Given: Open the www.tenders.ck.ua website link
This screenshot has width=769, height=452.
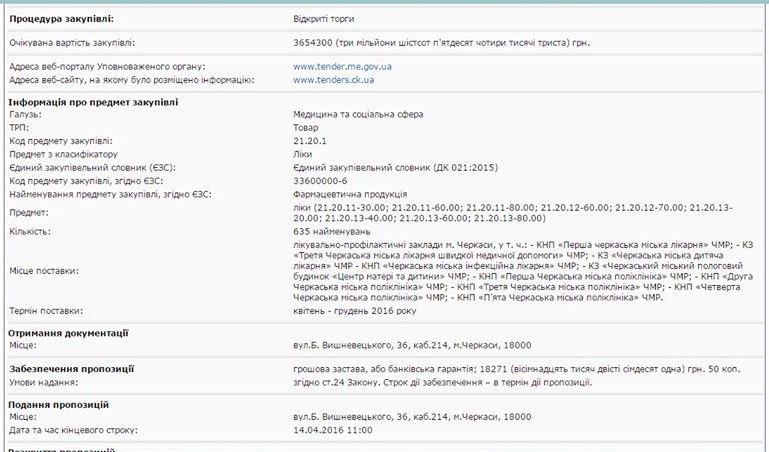Looking at the screenshot, I should [x=333, y=80].
